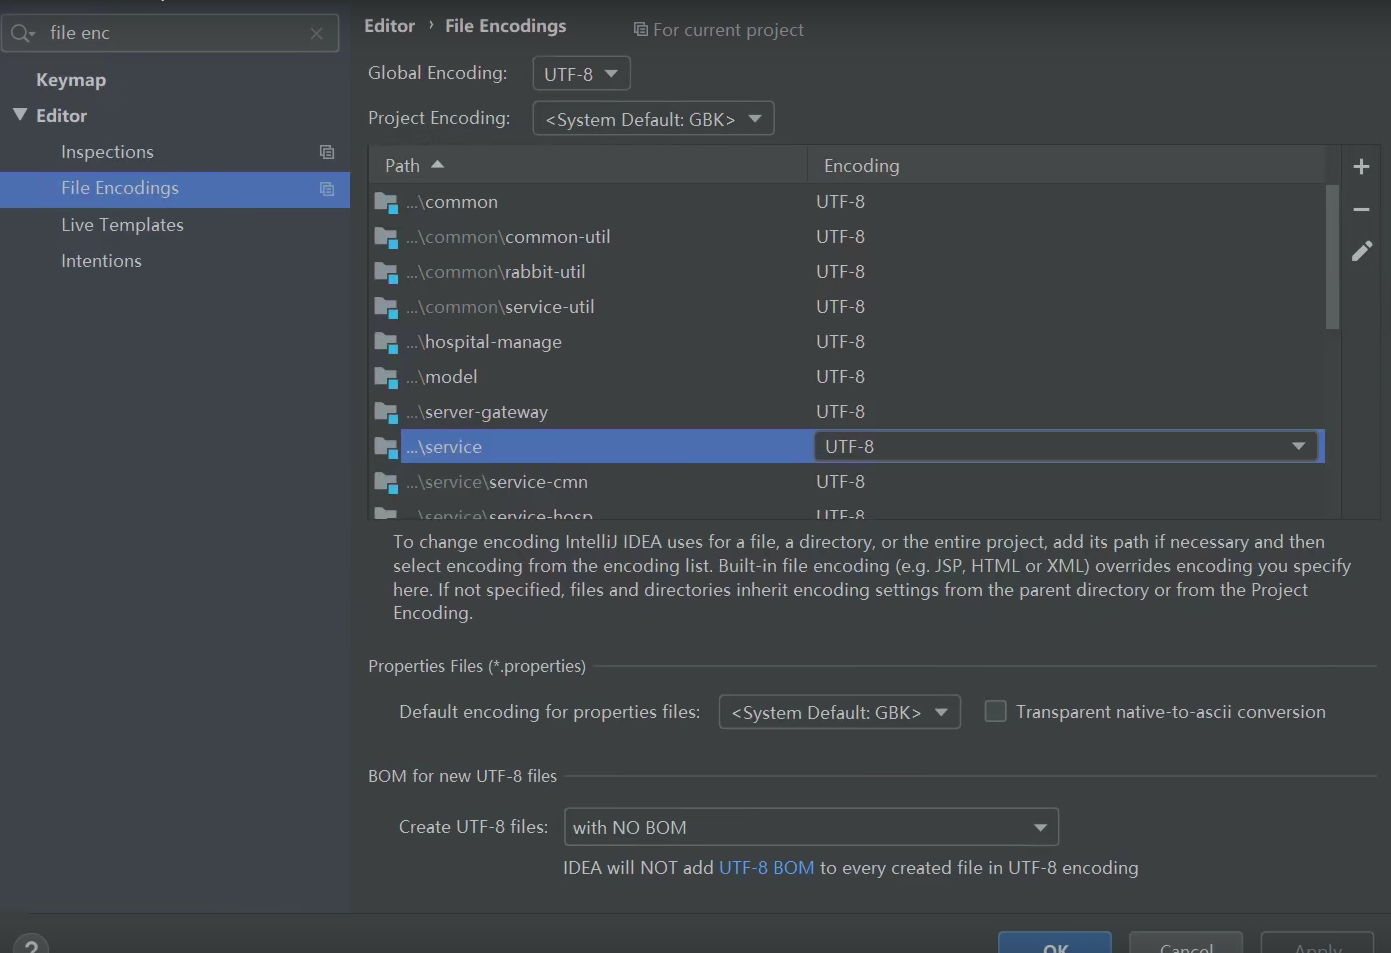Viewport: 1391px width, 953px height.
Task: Open the Project Encoding dropdown
Action: 653,119
